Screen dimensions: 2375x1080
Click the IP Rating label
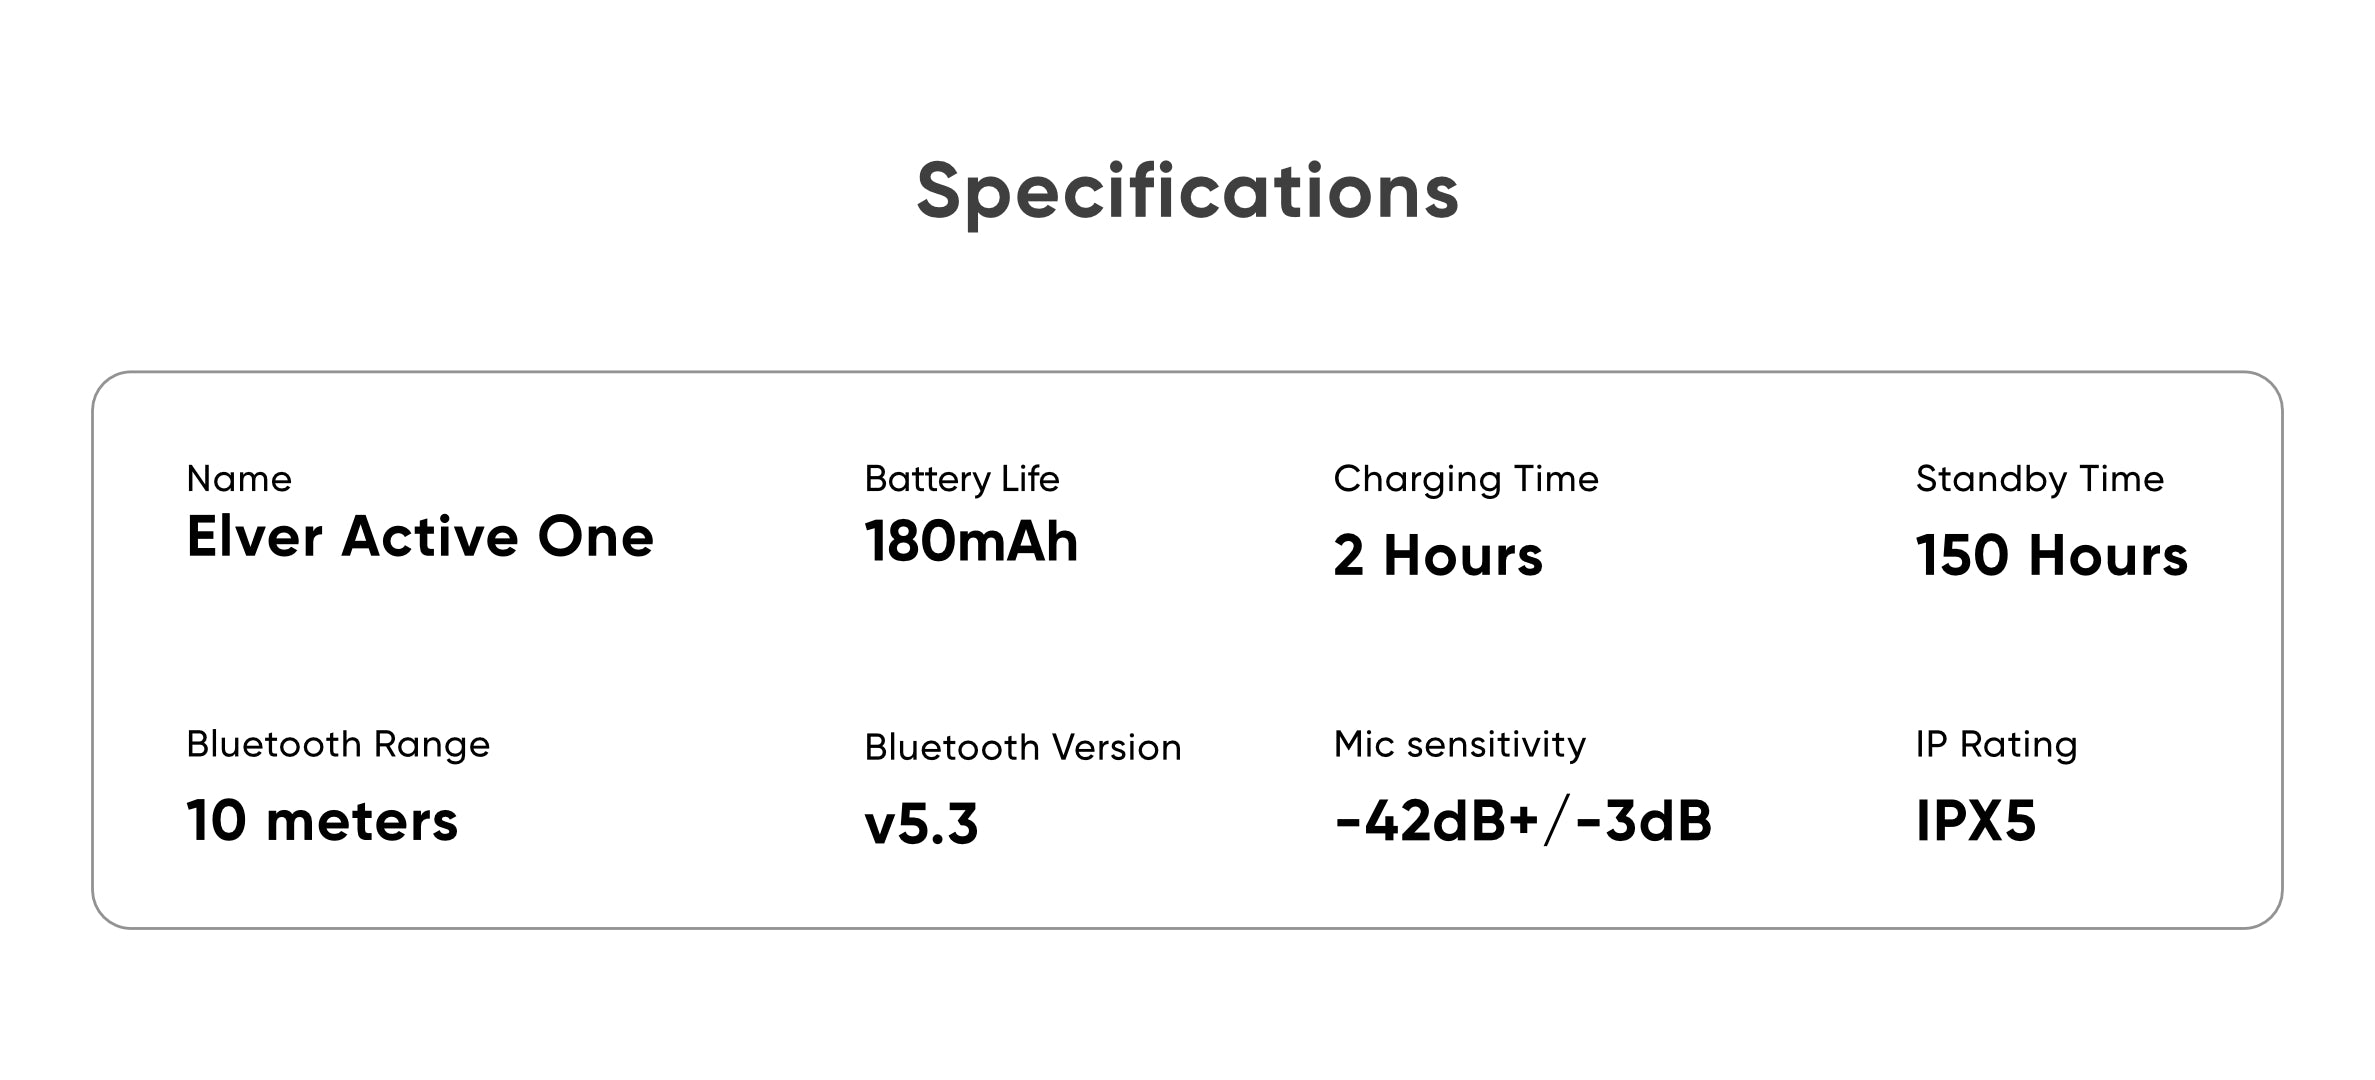pos(1996,745)
